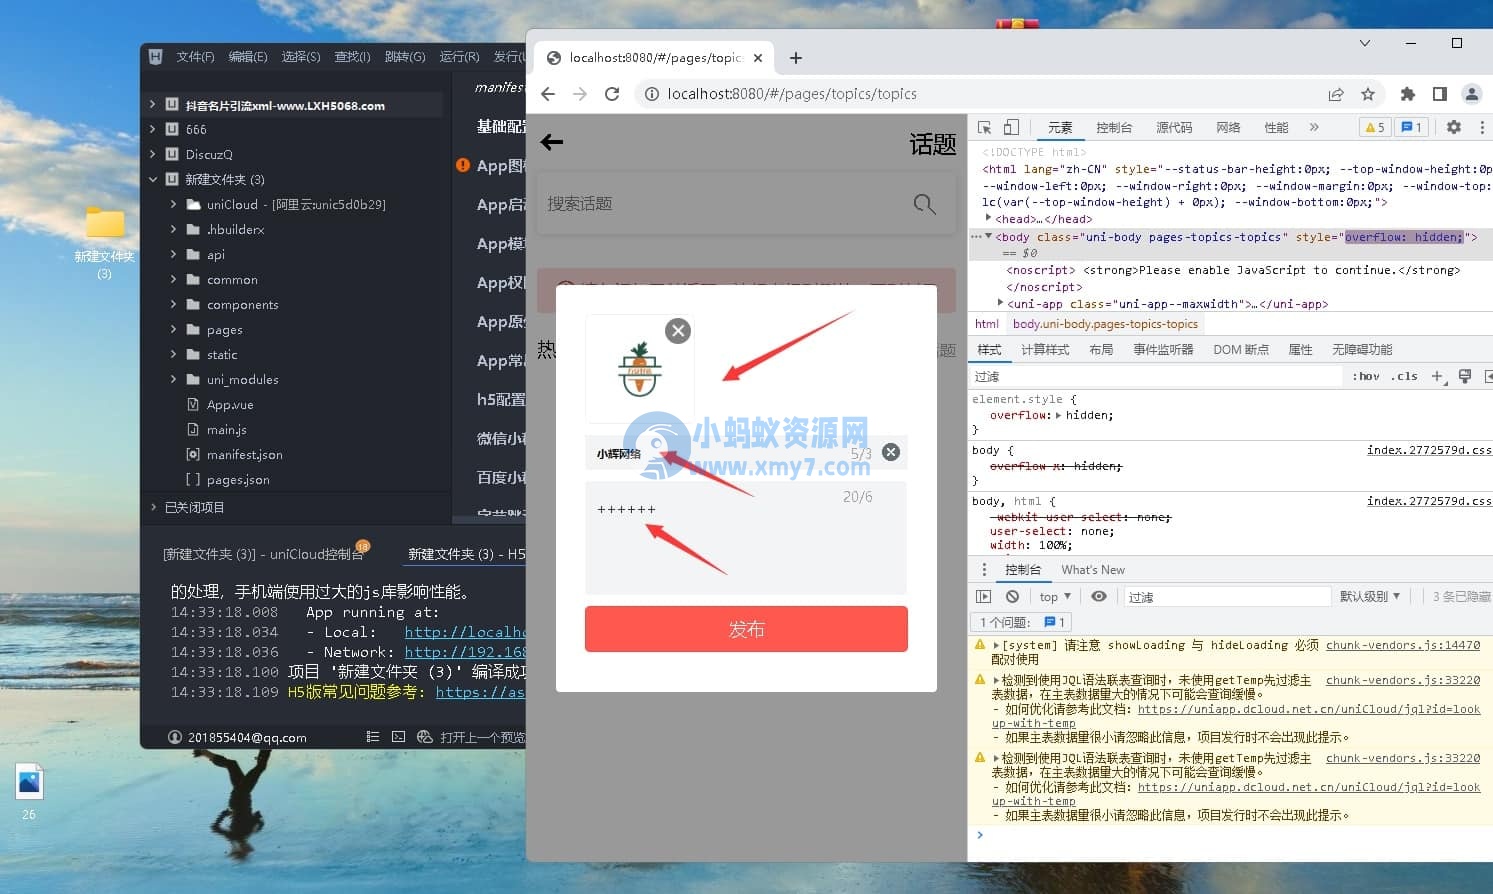1493x894 pixels.
Task: Select the inspect element tool in DevTools
Action: 984,127
